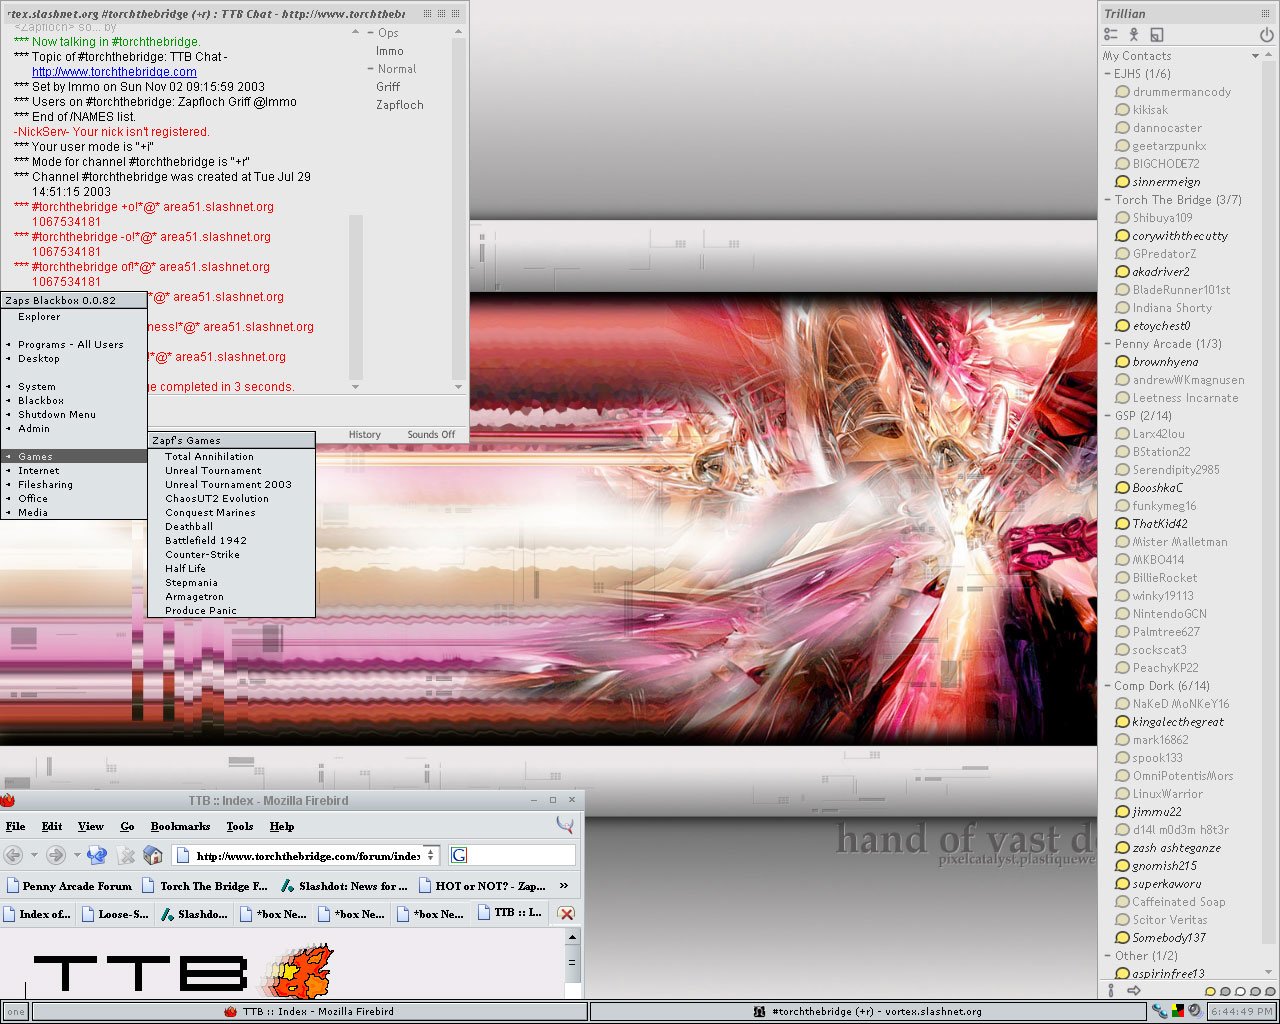Switch to #torchthebridge taskbar button

[x=868, y=1011]
